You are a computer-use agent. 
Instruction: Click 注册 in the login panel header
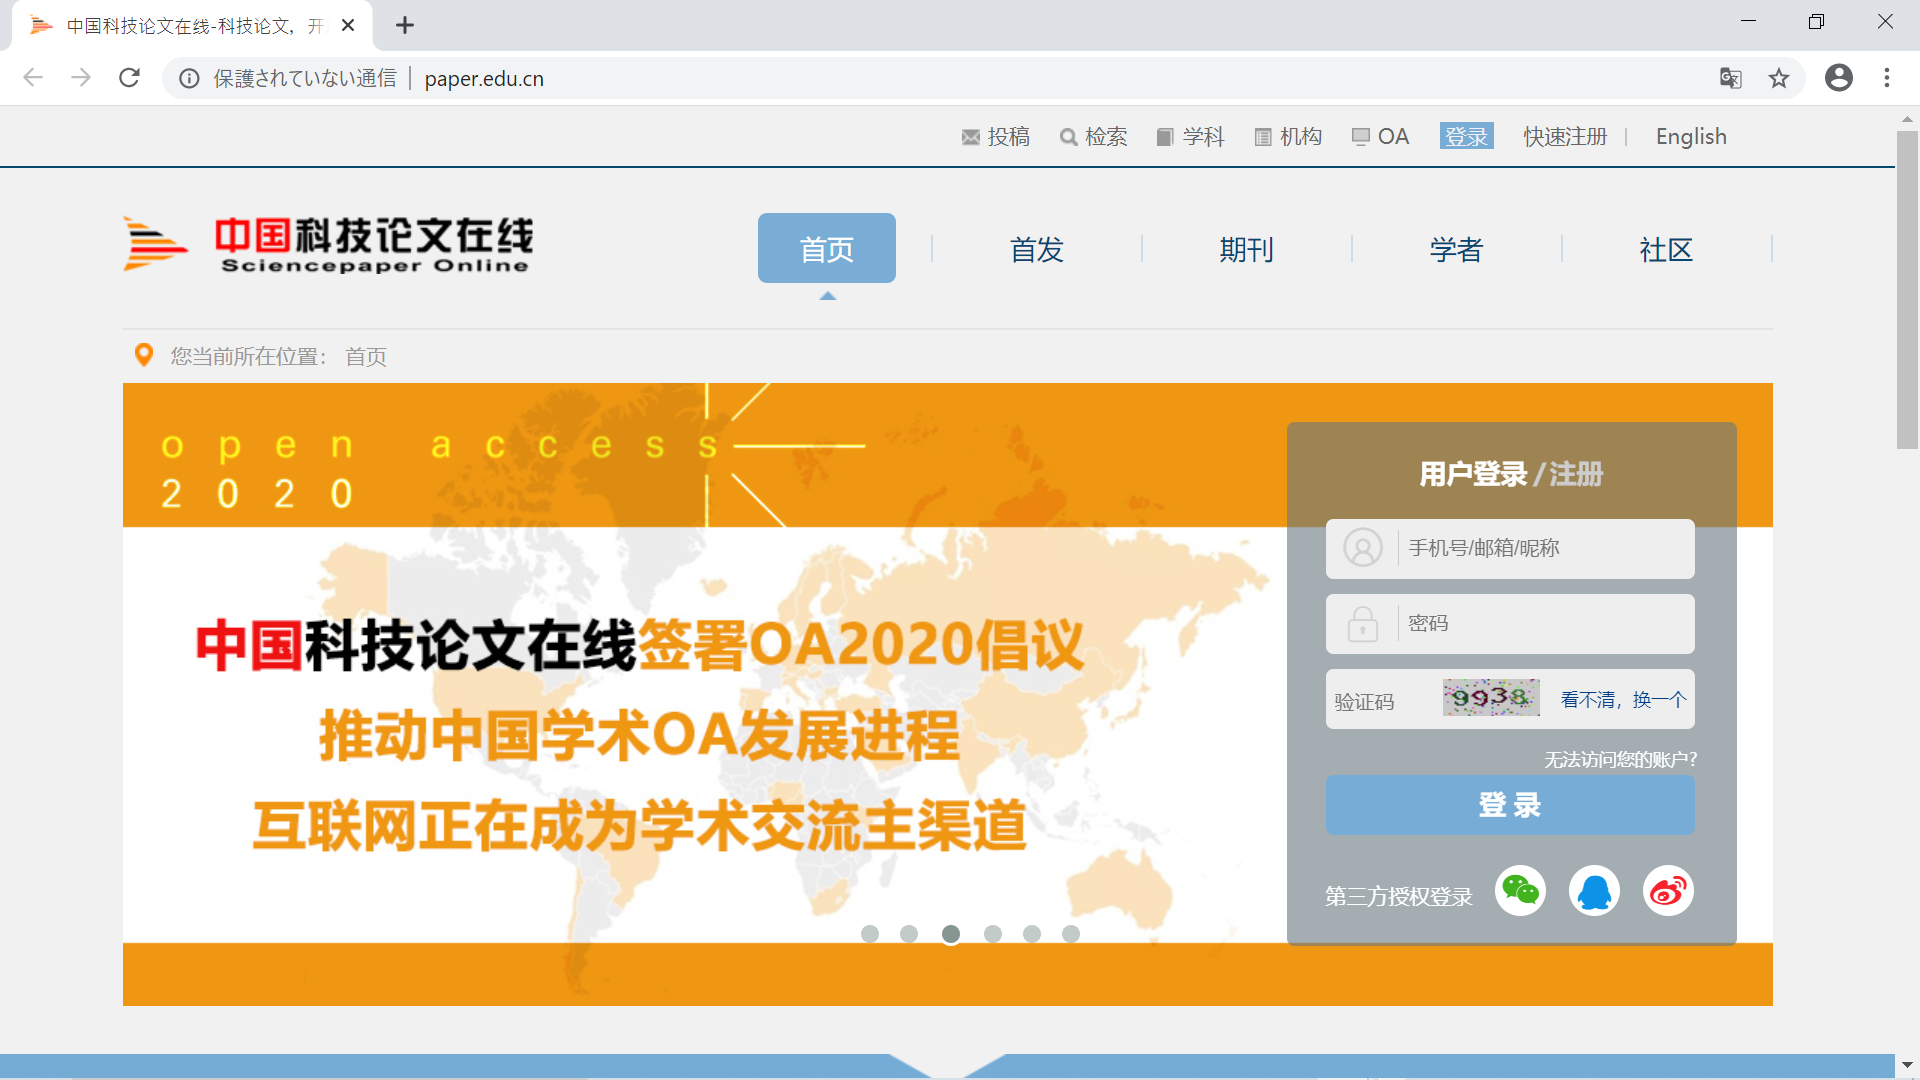pos(1576,474)
